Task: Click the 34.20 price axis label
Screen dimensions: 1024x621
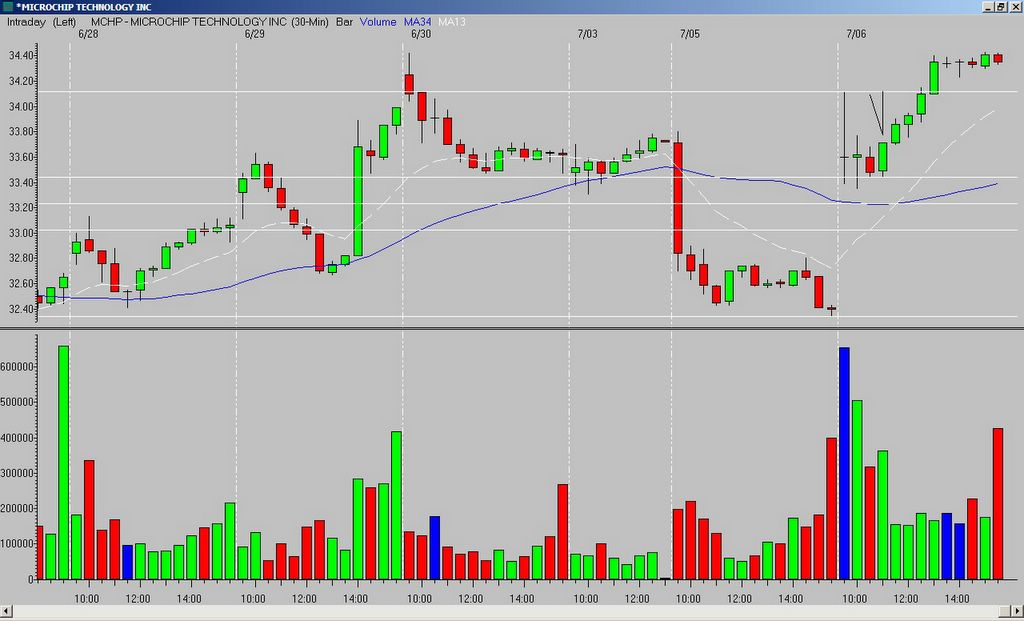Action: pyautogui.click(x=21, y=81)
